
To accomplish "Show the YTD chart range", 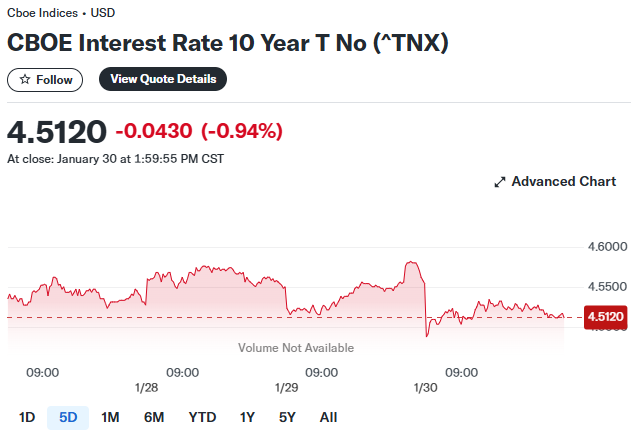I will (202, 417).
